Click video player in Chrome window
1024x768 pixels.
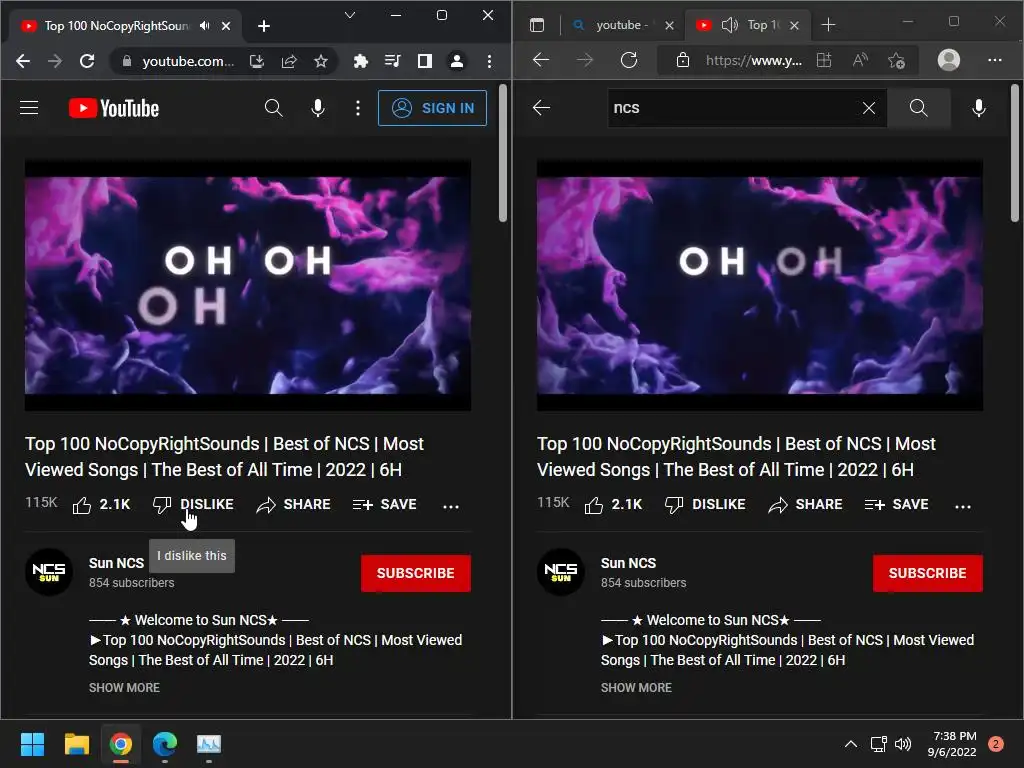tap(248, 285)
